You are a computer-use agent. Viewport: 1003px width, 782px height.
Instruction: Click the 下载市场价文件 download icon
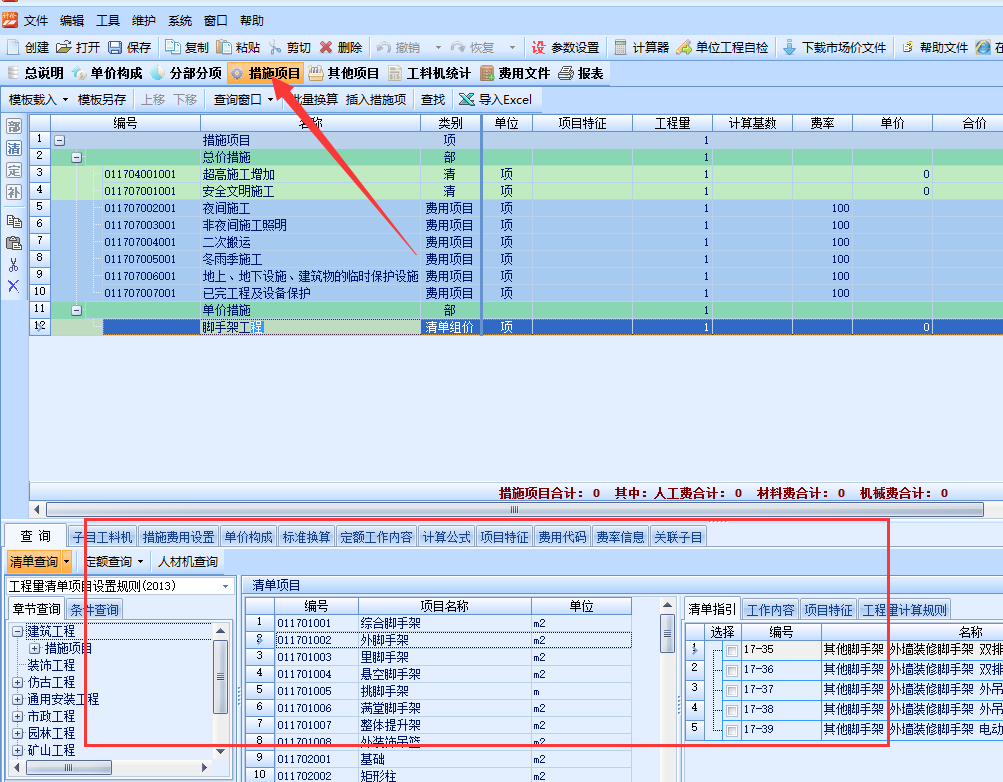click(x=789, y=47)
